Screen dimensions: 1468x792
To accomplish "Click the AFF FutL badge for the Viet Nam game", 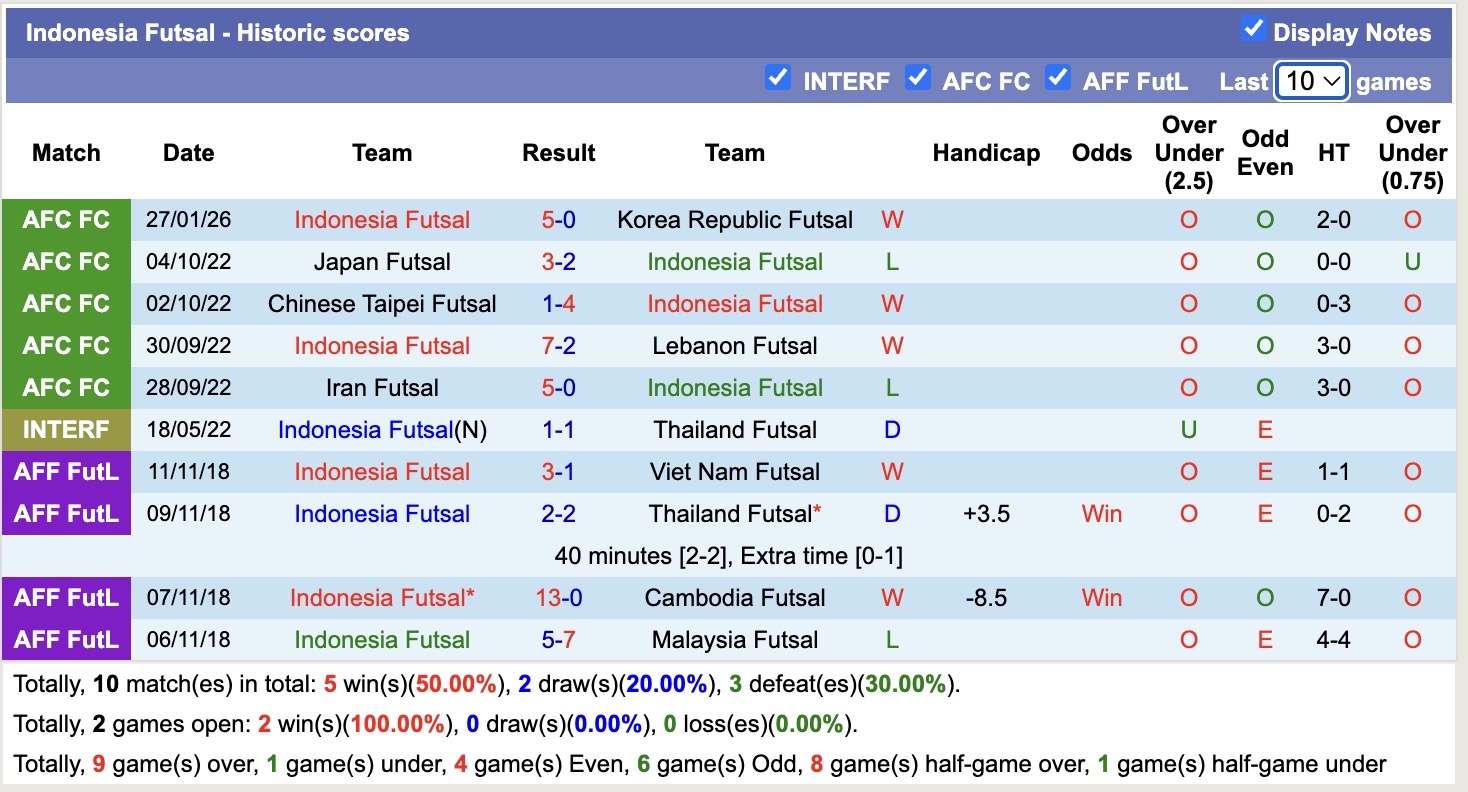I will (x=66, y=471).
